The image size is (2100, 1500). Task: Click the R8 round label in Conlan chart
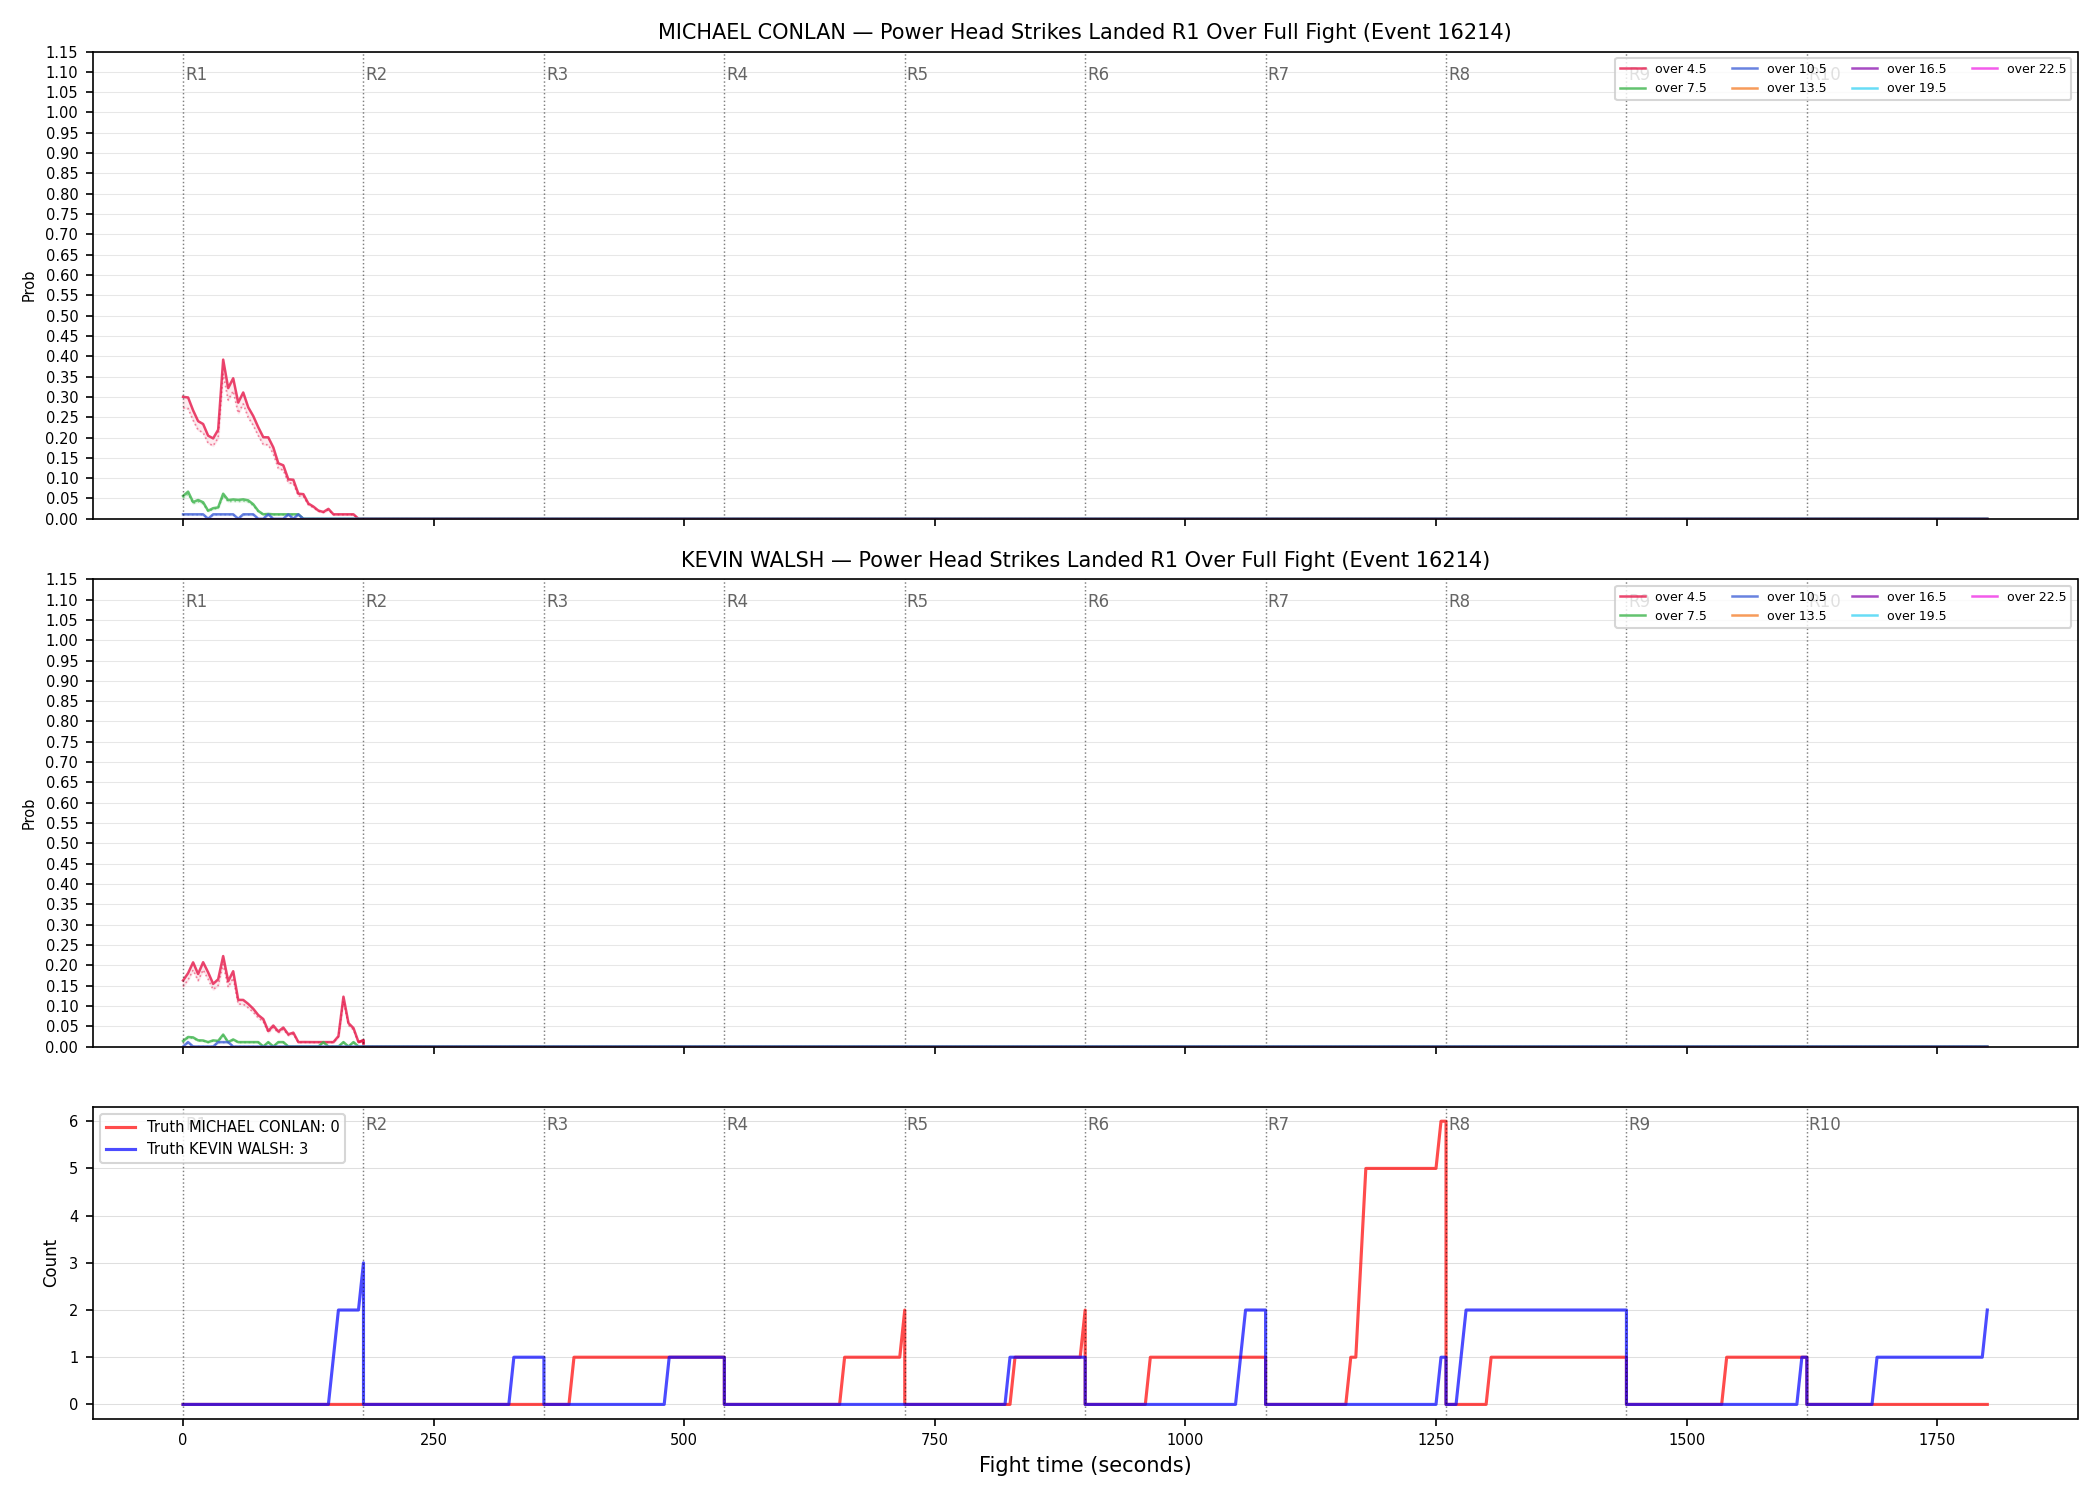(x=1459, y=74)
